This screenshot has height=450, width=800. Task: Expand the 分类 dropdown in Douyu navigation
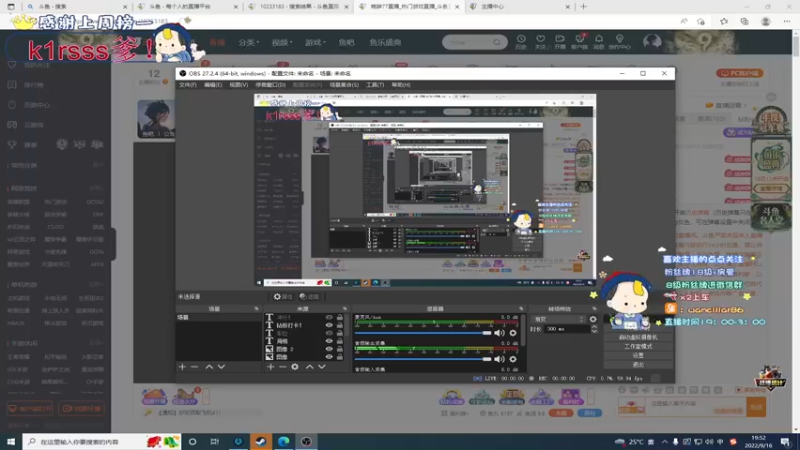click(x=248, y=42)
